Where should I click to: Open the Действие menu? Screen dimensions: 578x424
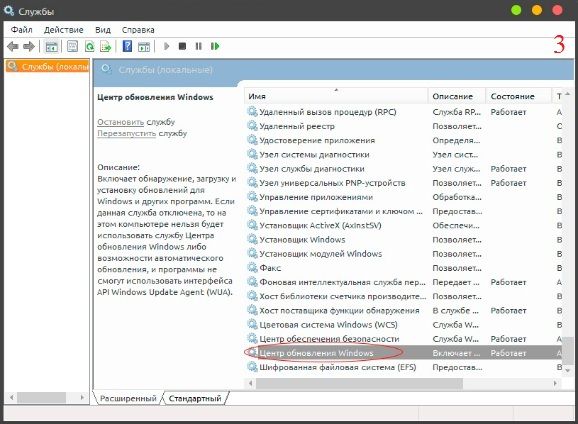point(63,30)
